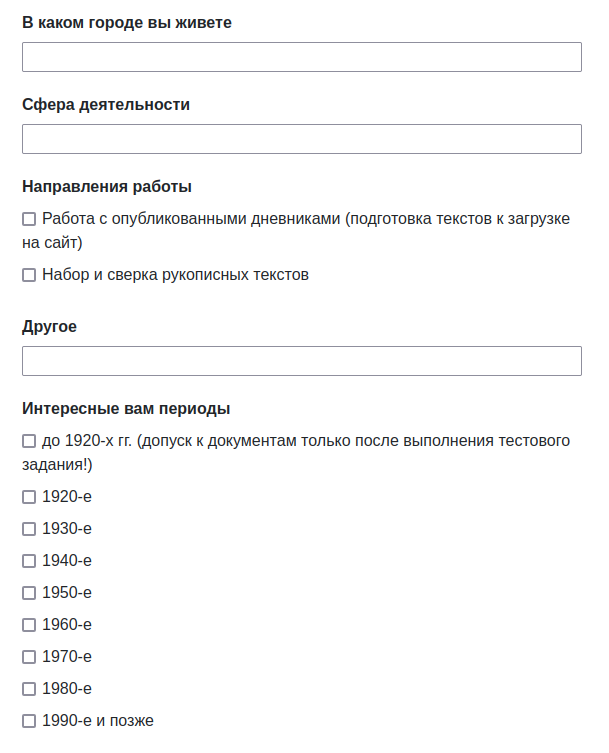Focus the 'Сфера деятельности' text field

tap(301, 139)
